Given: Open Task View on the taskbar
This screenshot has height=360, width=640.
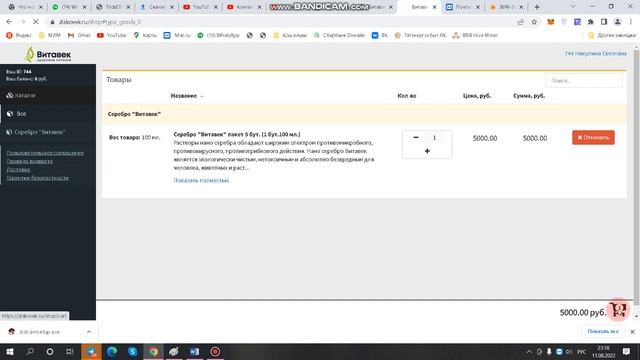Looking at the screenshot, I should [x=70, y=351].
